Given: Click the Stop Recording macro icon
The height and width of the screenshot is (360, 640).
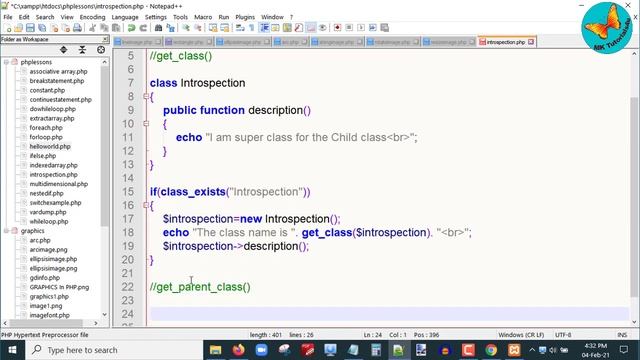Looking at the screenshot, I should tap(349, 28).
